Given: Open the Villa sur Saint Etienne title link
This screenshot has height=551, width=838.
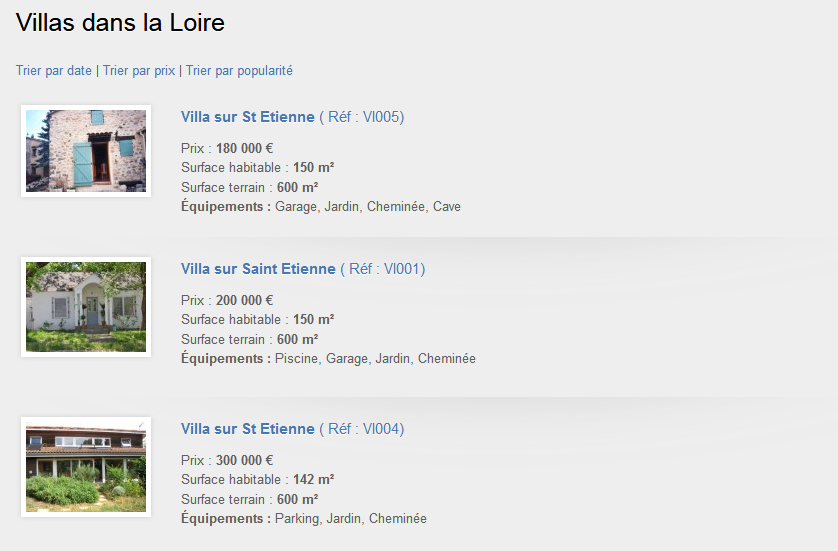Looking at the screenshot, I should point(258,269).
